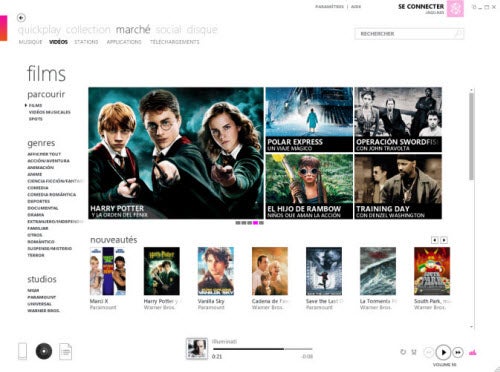Screen dimensions: 500x372
Task: Play the current track
Action: click(443, 352)
